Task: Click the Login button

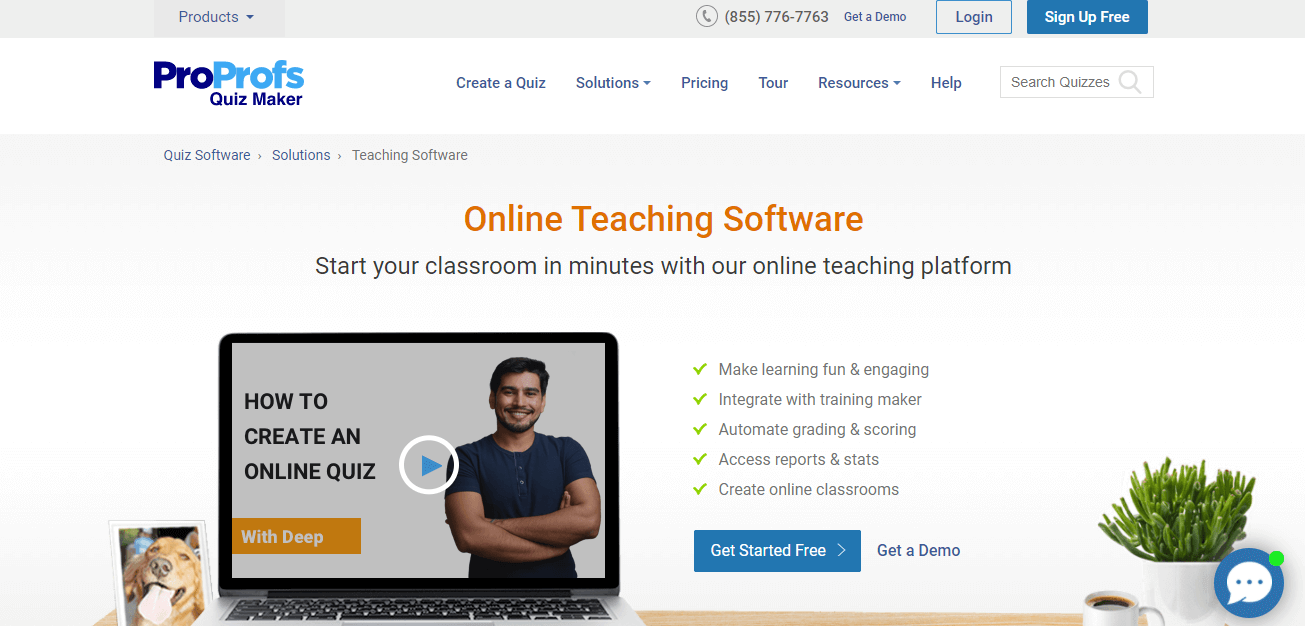Action: pyautogui.click(x=974, y=17)
